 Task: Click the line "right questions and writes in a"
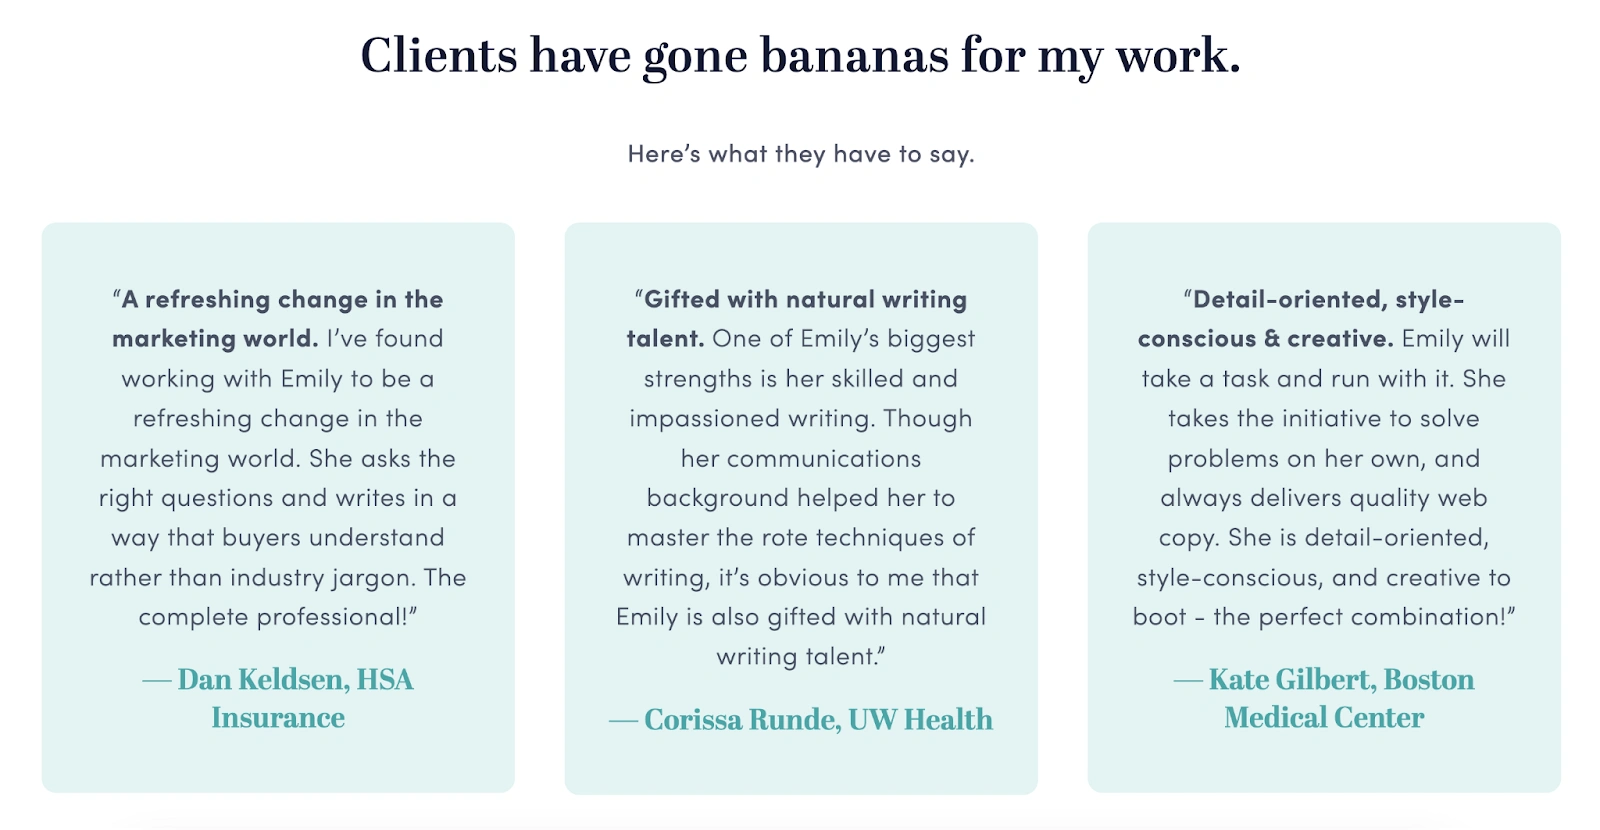[x=278, y=498]
